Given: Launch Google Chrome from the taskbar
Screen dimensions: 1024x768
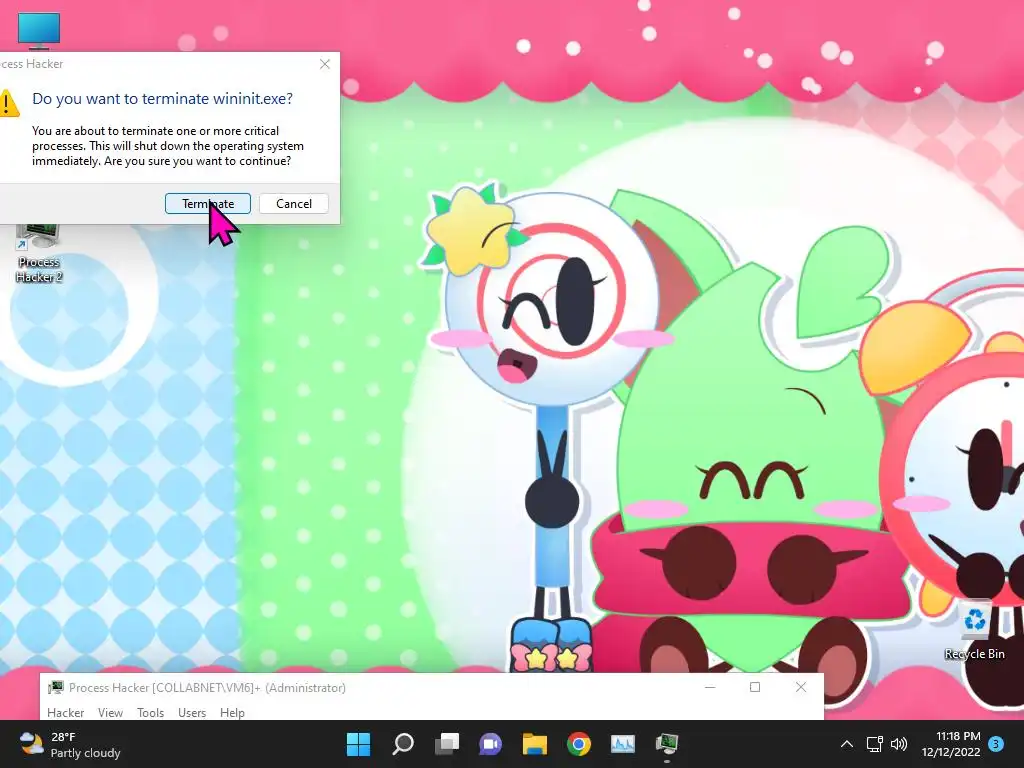Looking at the screenshot, I should (579, 744).
